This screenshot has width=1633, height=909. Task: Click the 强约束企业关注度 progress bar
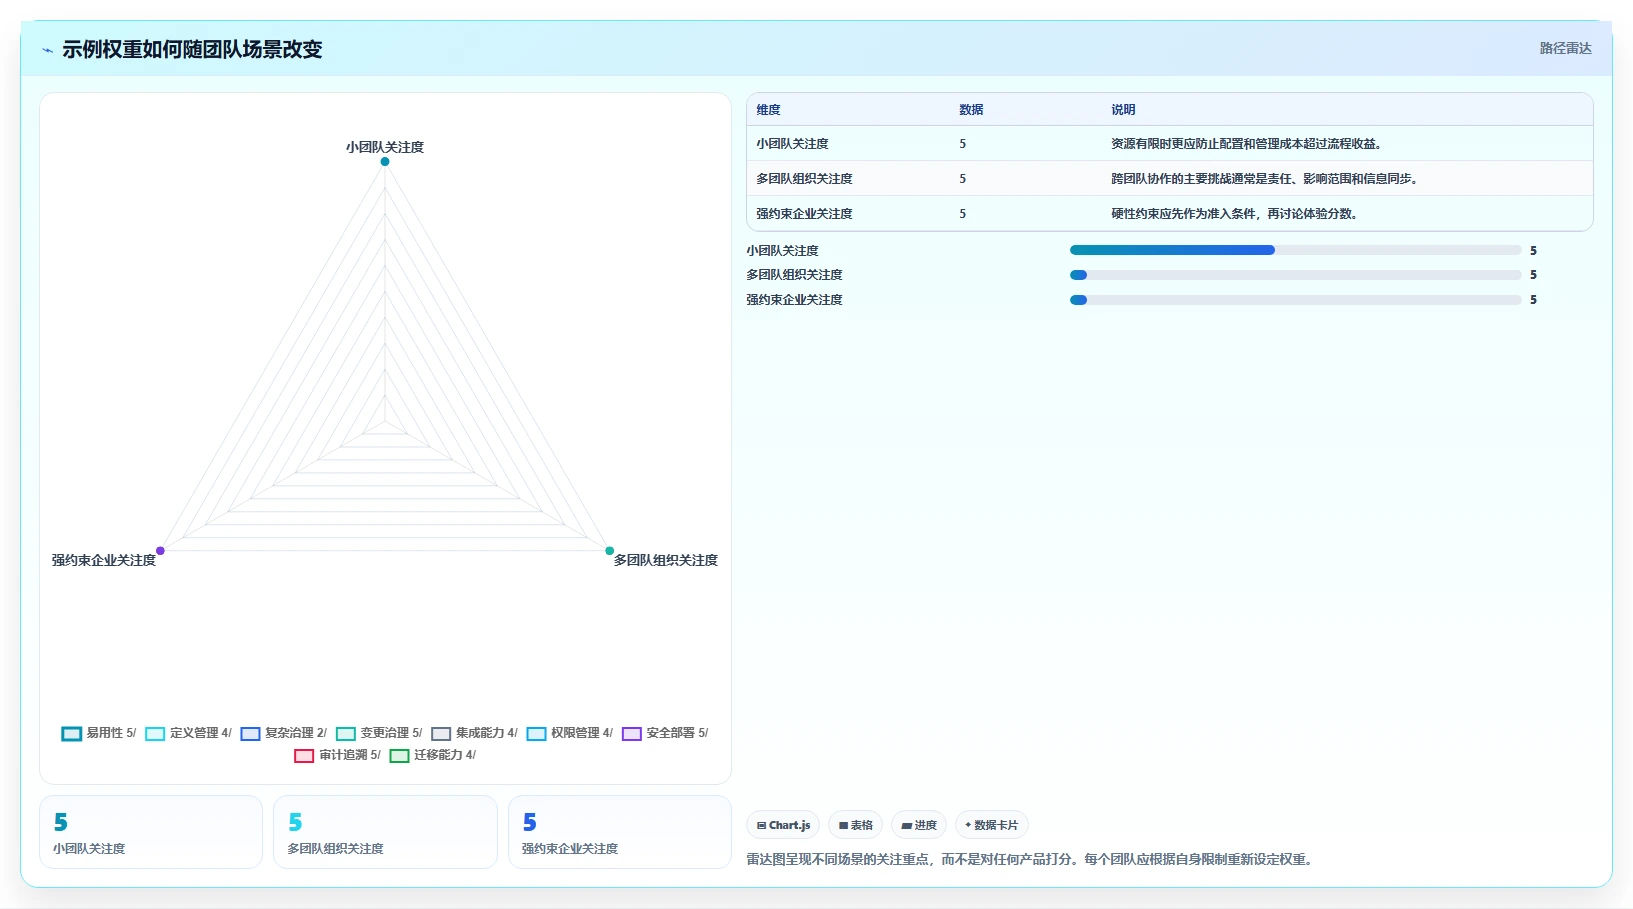point(1295,300)
